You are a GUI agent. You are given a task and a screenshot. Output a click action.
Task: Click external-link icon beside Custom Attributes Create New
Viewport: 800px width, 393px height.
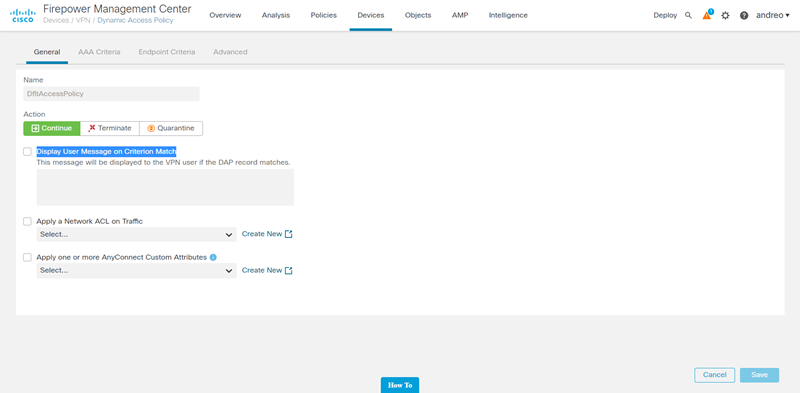coord(289,271)
